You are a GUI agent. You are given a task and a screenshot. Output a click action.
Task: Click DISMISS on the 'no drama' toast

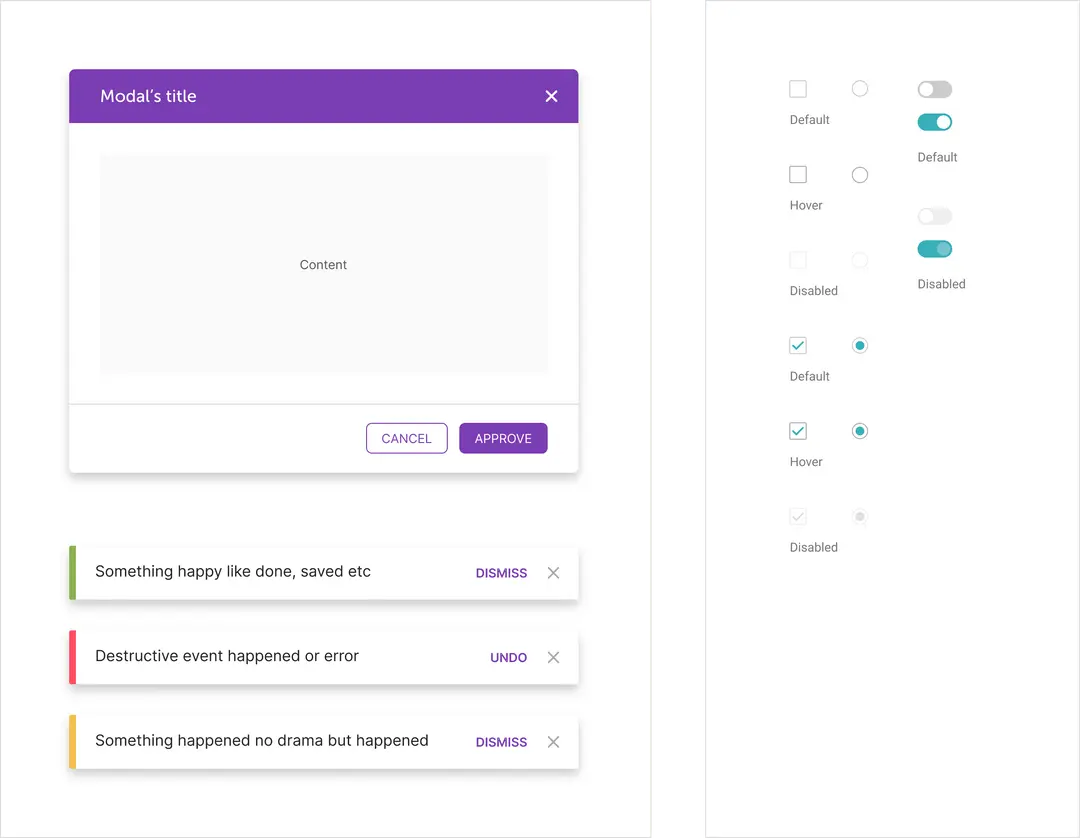(501, 742)
